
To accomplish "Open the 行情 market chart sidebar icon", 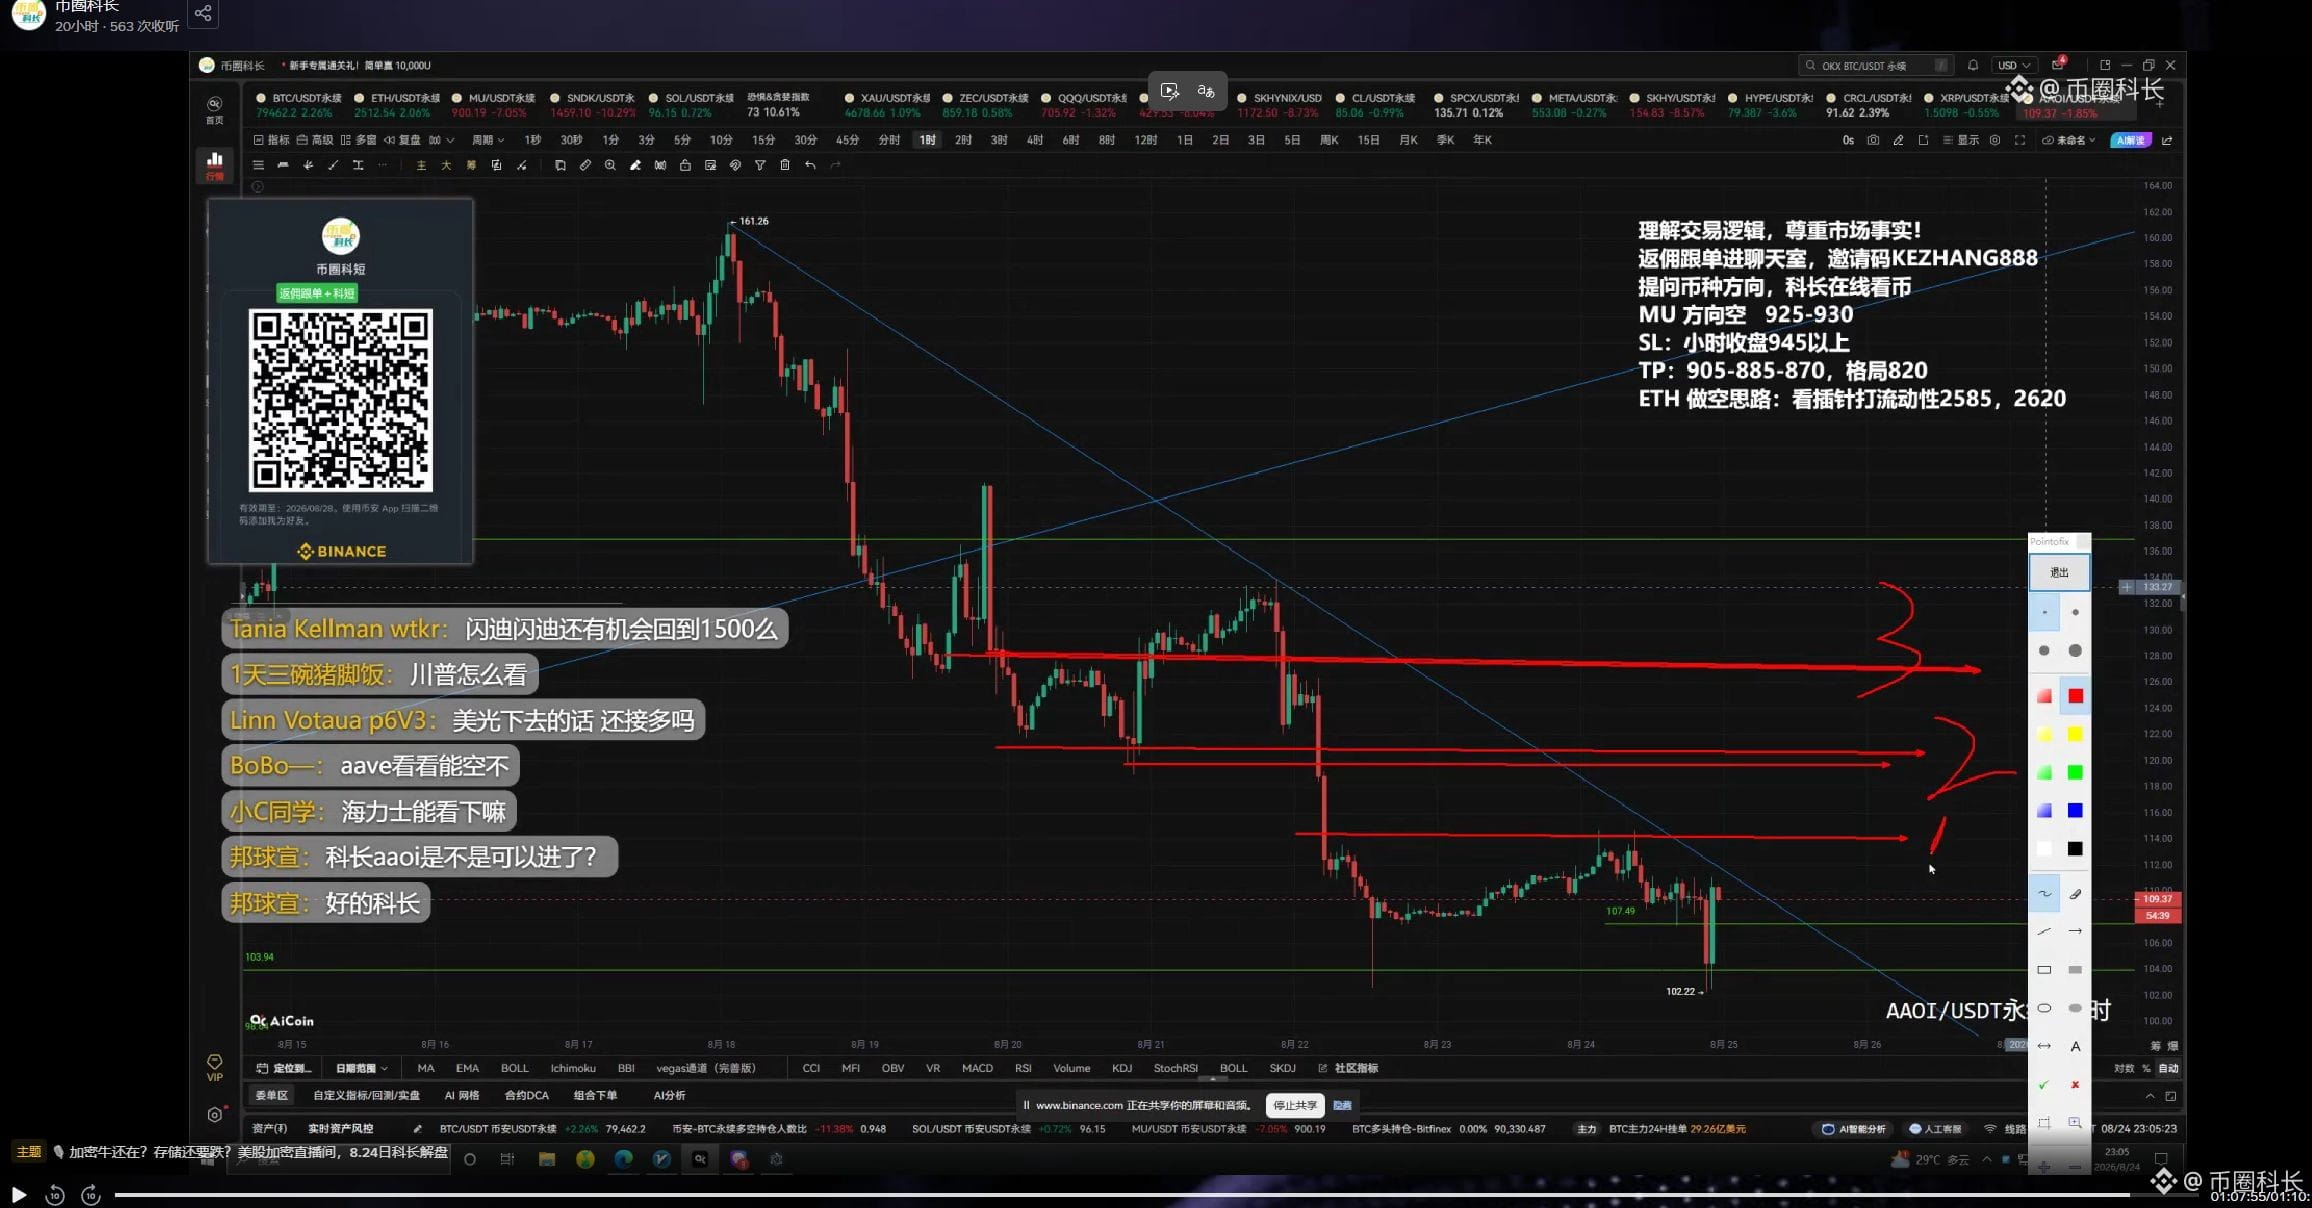I will [214, 165].
